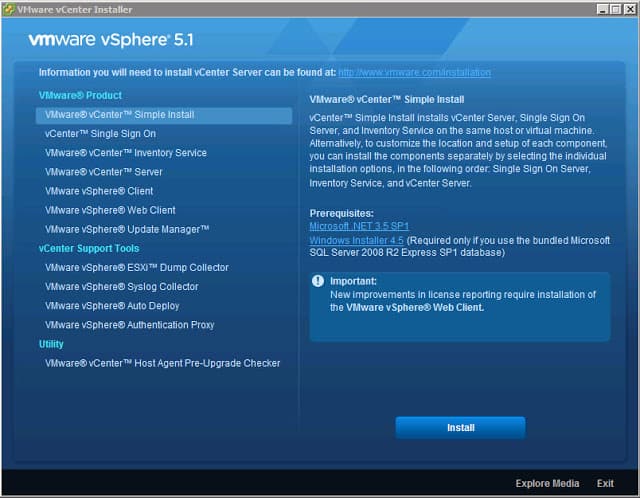Image resolution: width=640 pixels, height=498 pixels.
Task: Click the vmware vSphere 5.1 logo
Action: 111,40
